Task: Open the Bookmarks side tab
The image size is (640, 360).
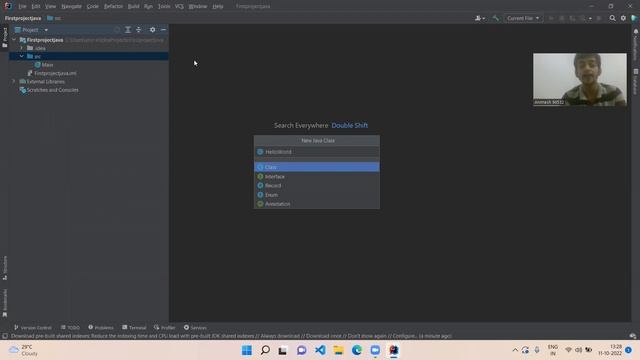Action: (5, 302)
